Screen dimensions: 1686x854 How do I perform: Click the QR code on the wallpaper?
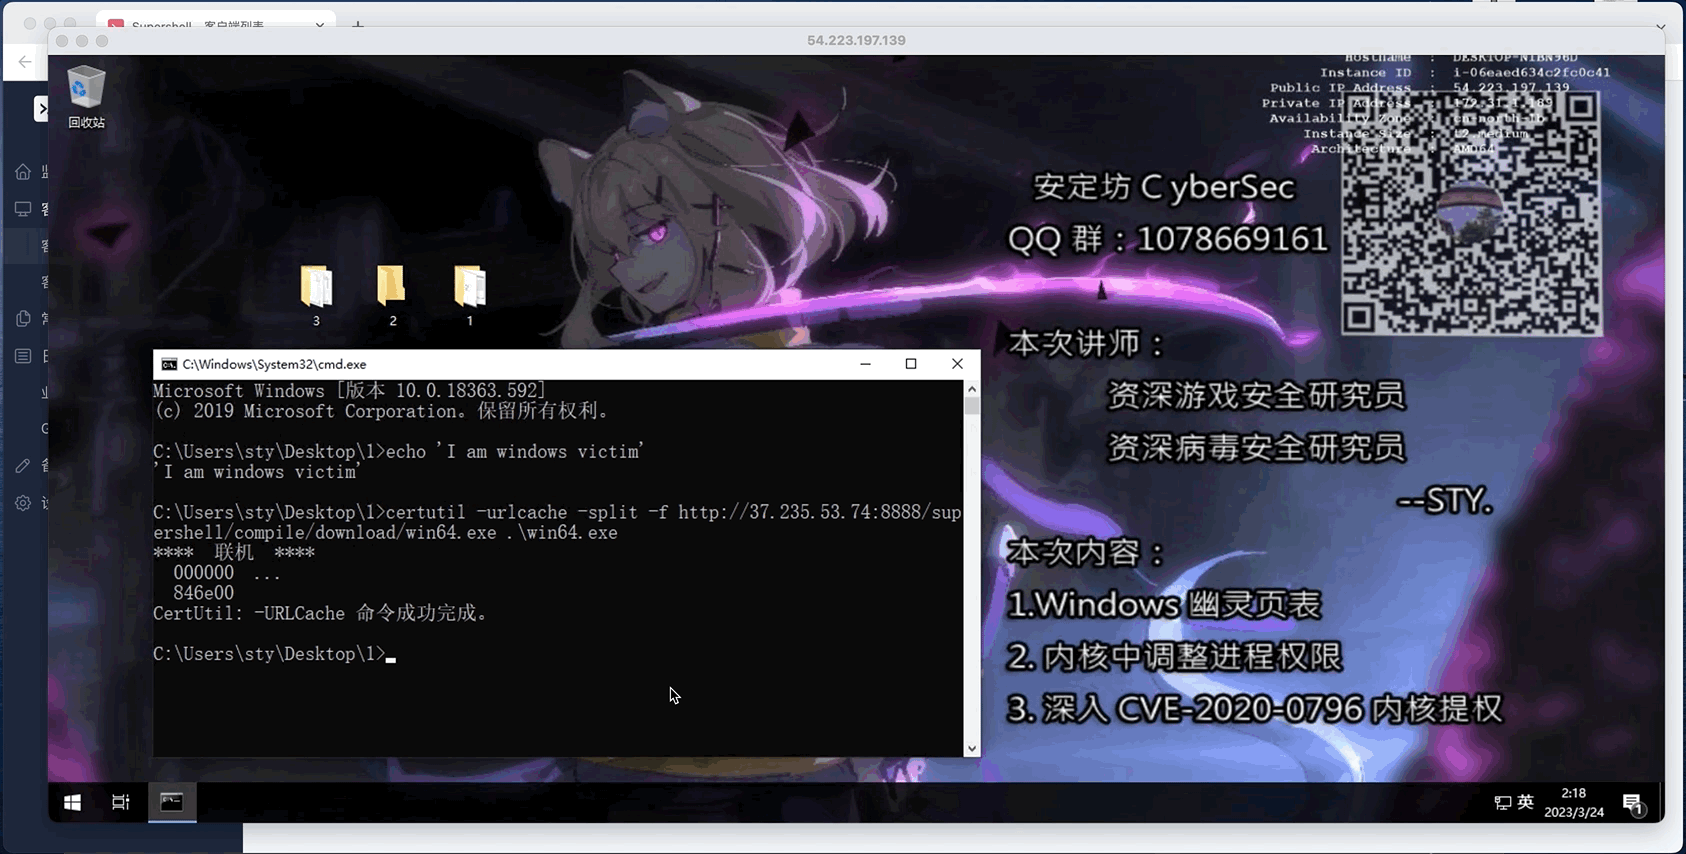pyautogui.click(x=1470, y=213)
